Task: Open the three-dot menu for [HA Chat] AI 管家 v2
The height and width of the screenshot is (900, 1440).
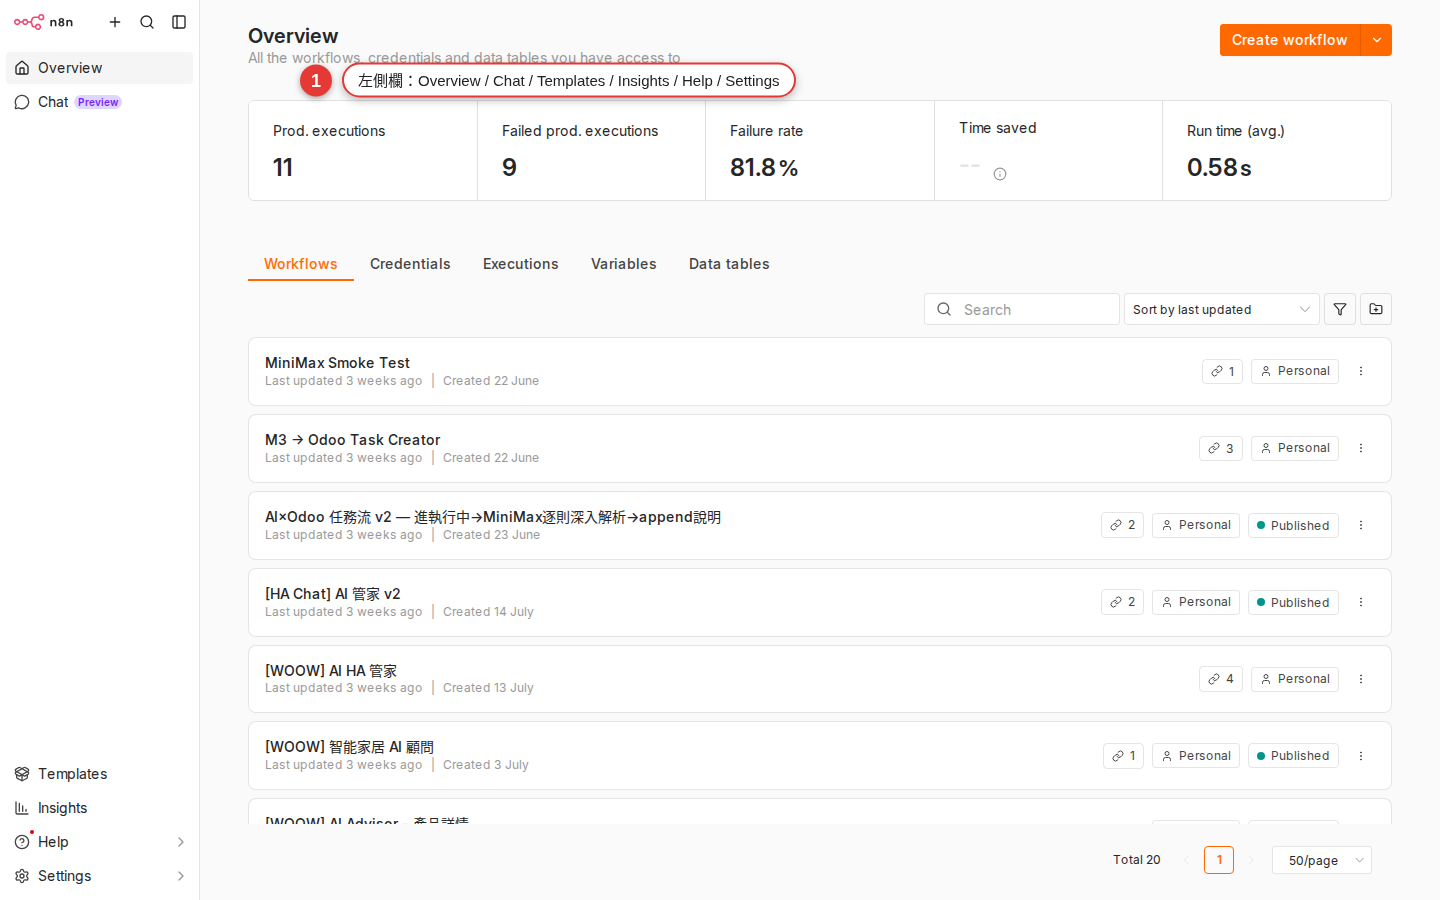Action: [1361, 602]
